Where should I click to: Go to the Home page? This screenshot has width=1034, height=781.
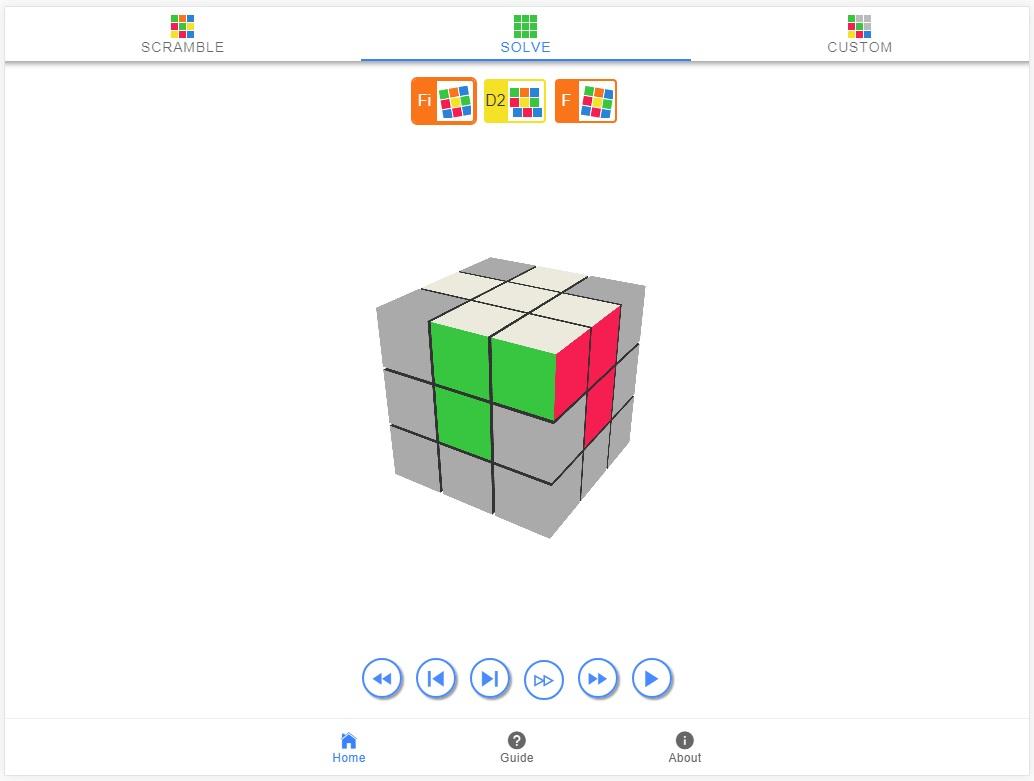[x=349, y=748]
